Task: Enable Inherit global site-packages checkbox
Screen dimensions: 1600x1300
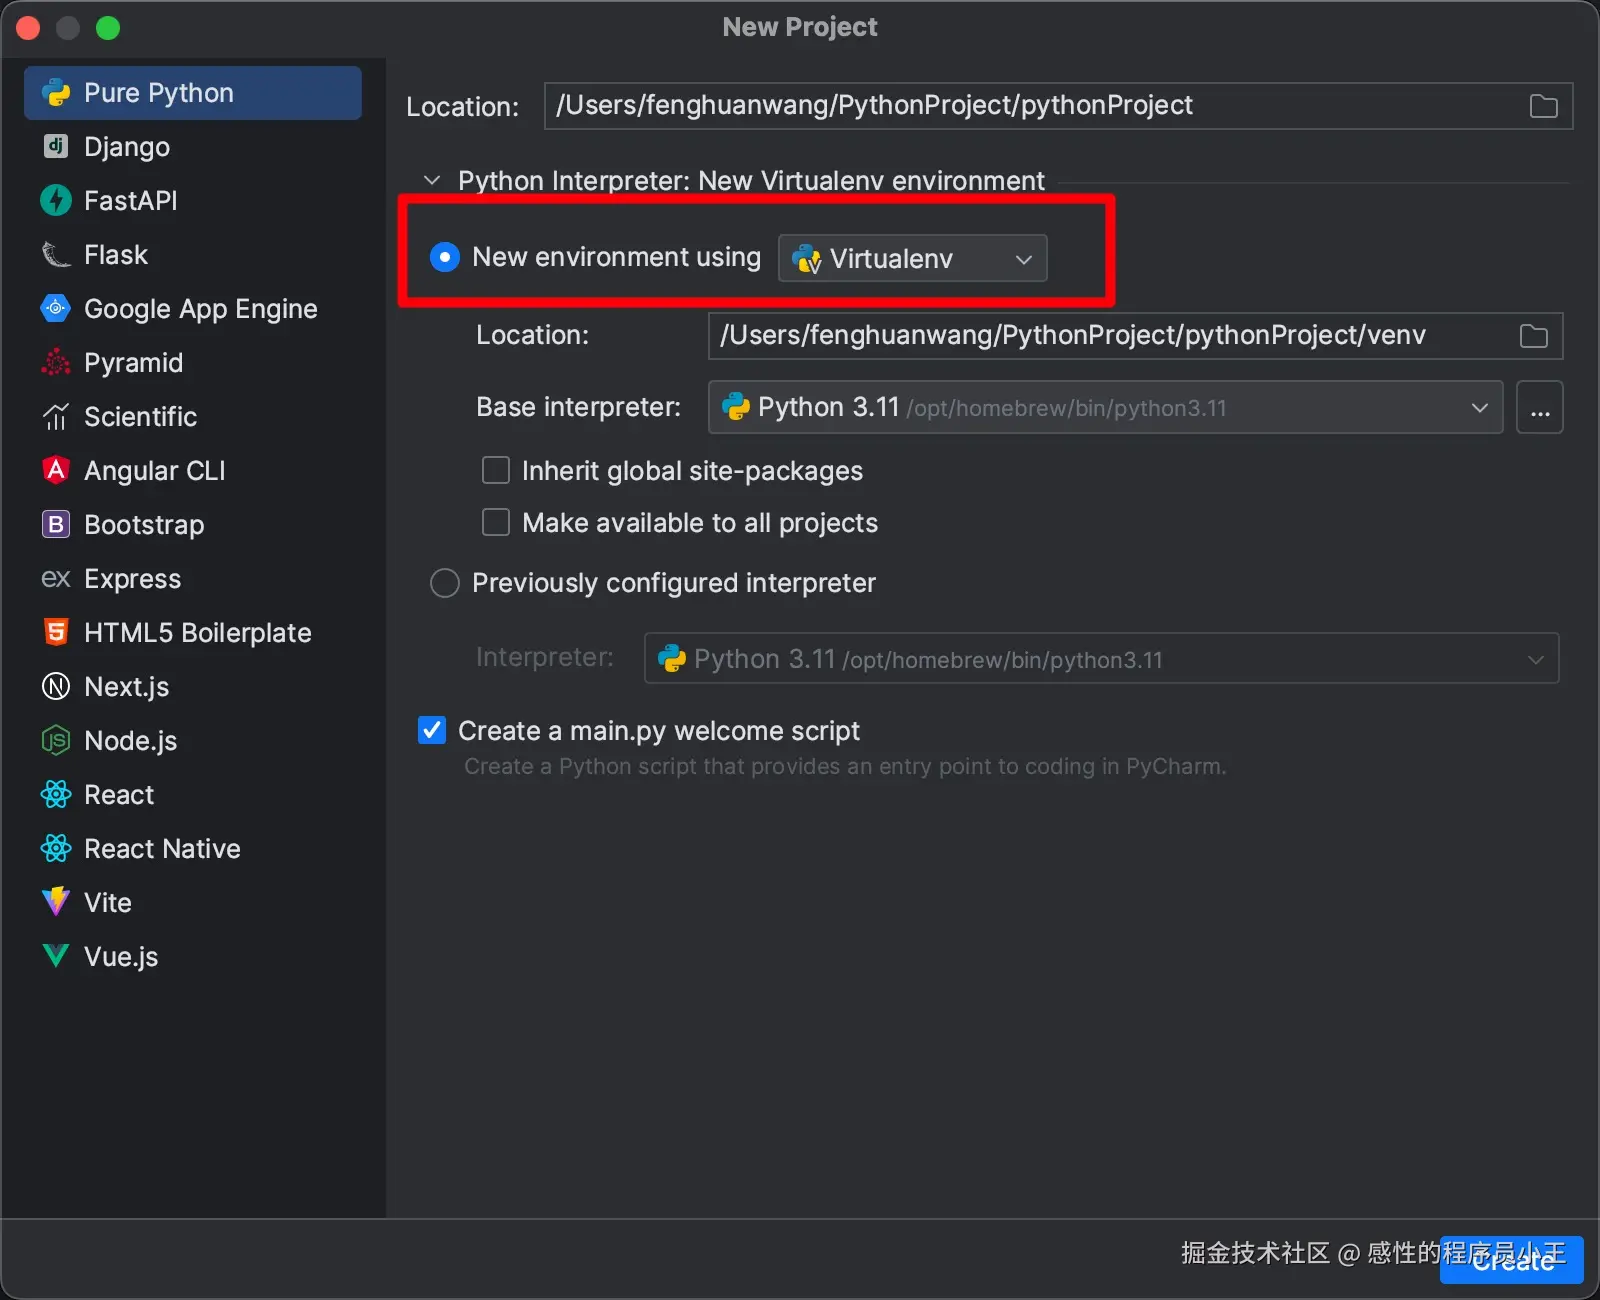Action: [x=496, y=470]
